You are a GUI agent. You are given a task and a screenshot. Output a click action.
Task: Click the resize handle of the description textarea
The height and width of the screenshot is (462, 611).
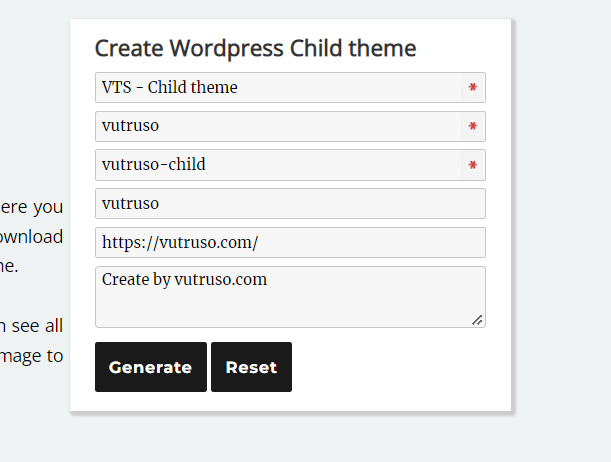[x=477, y=320]
